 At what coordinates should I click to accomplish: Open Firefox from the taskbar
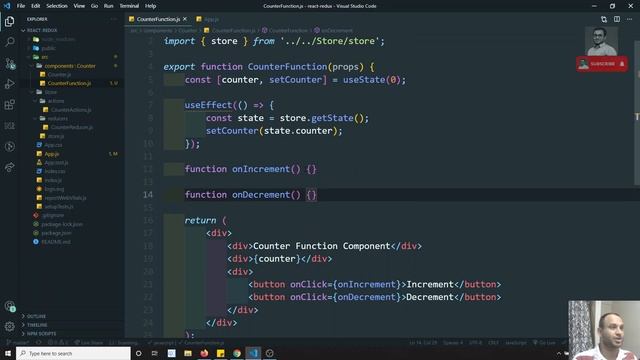tap(204, 353)
